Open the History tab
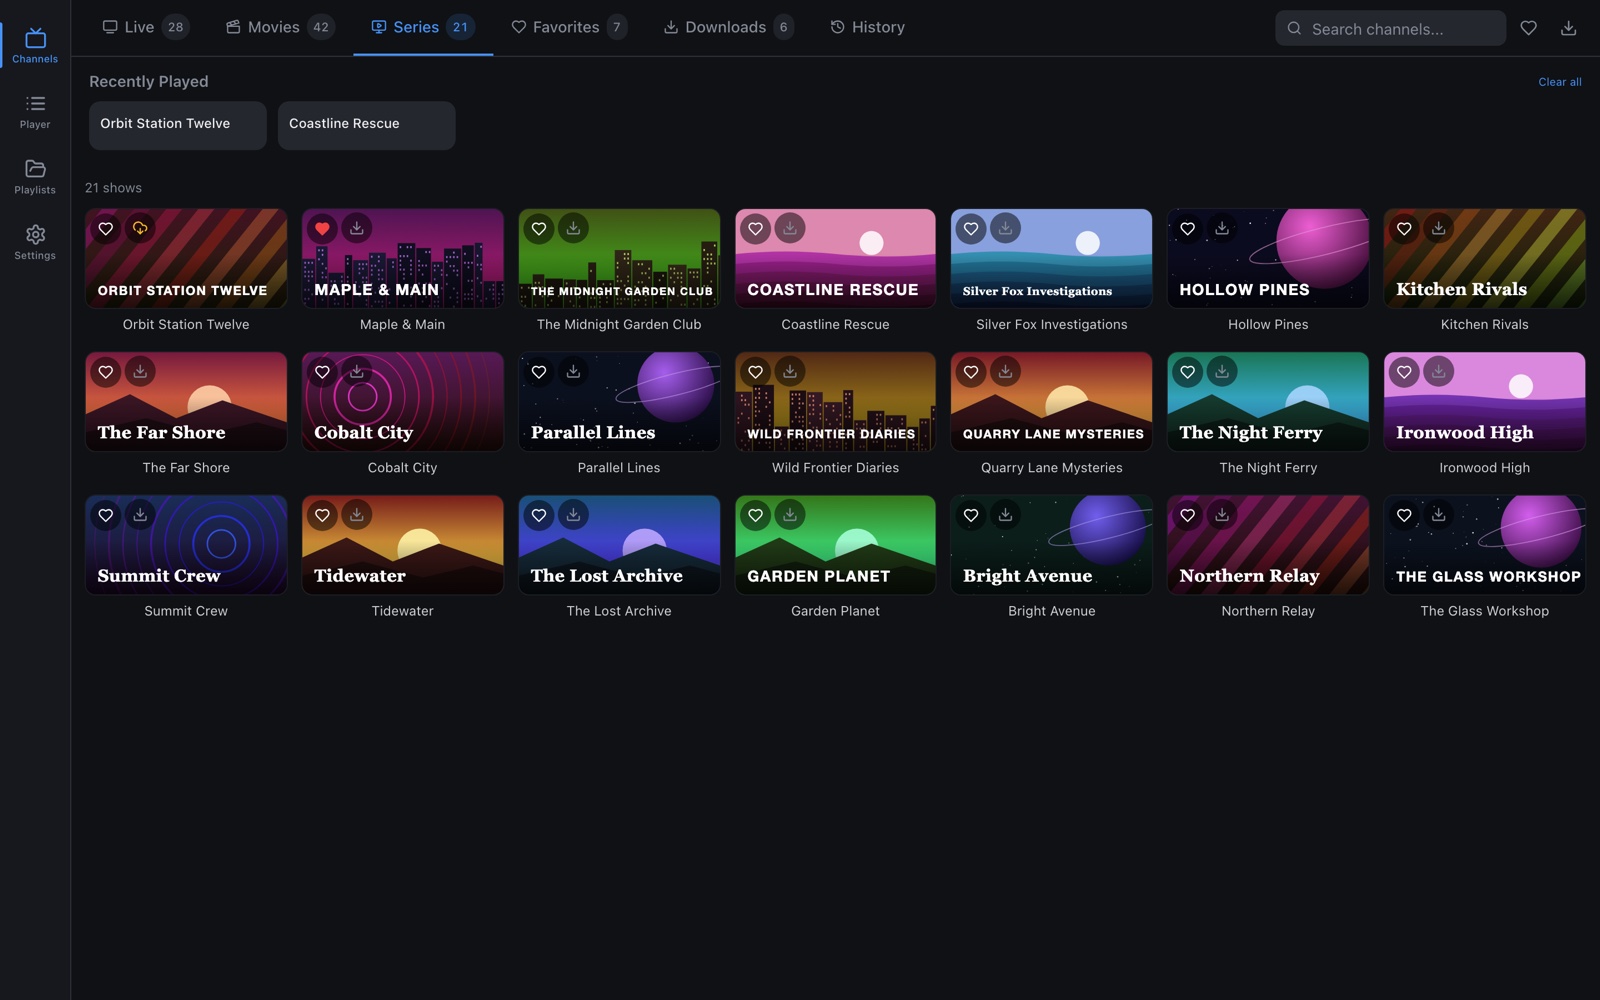This screenshot has height=1000, width=1600. 868,27
